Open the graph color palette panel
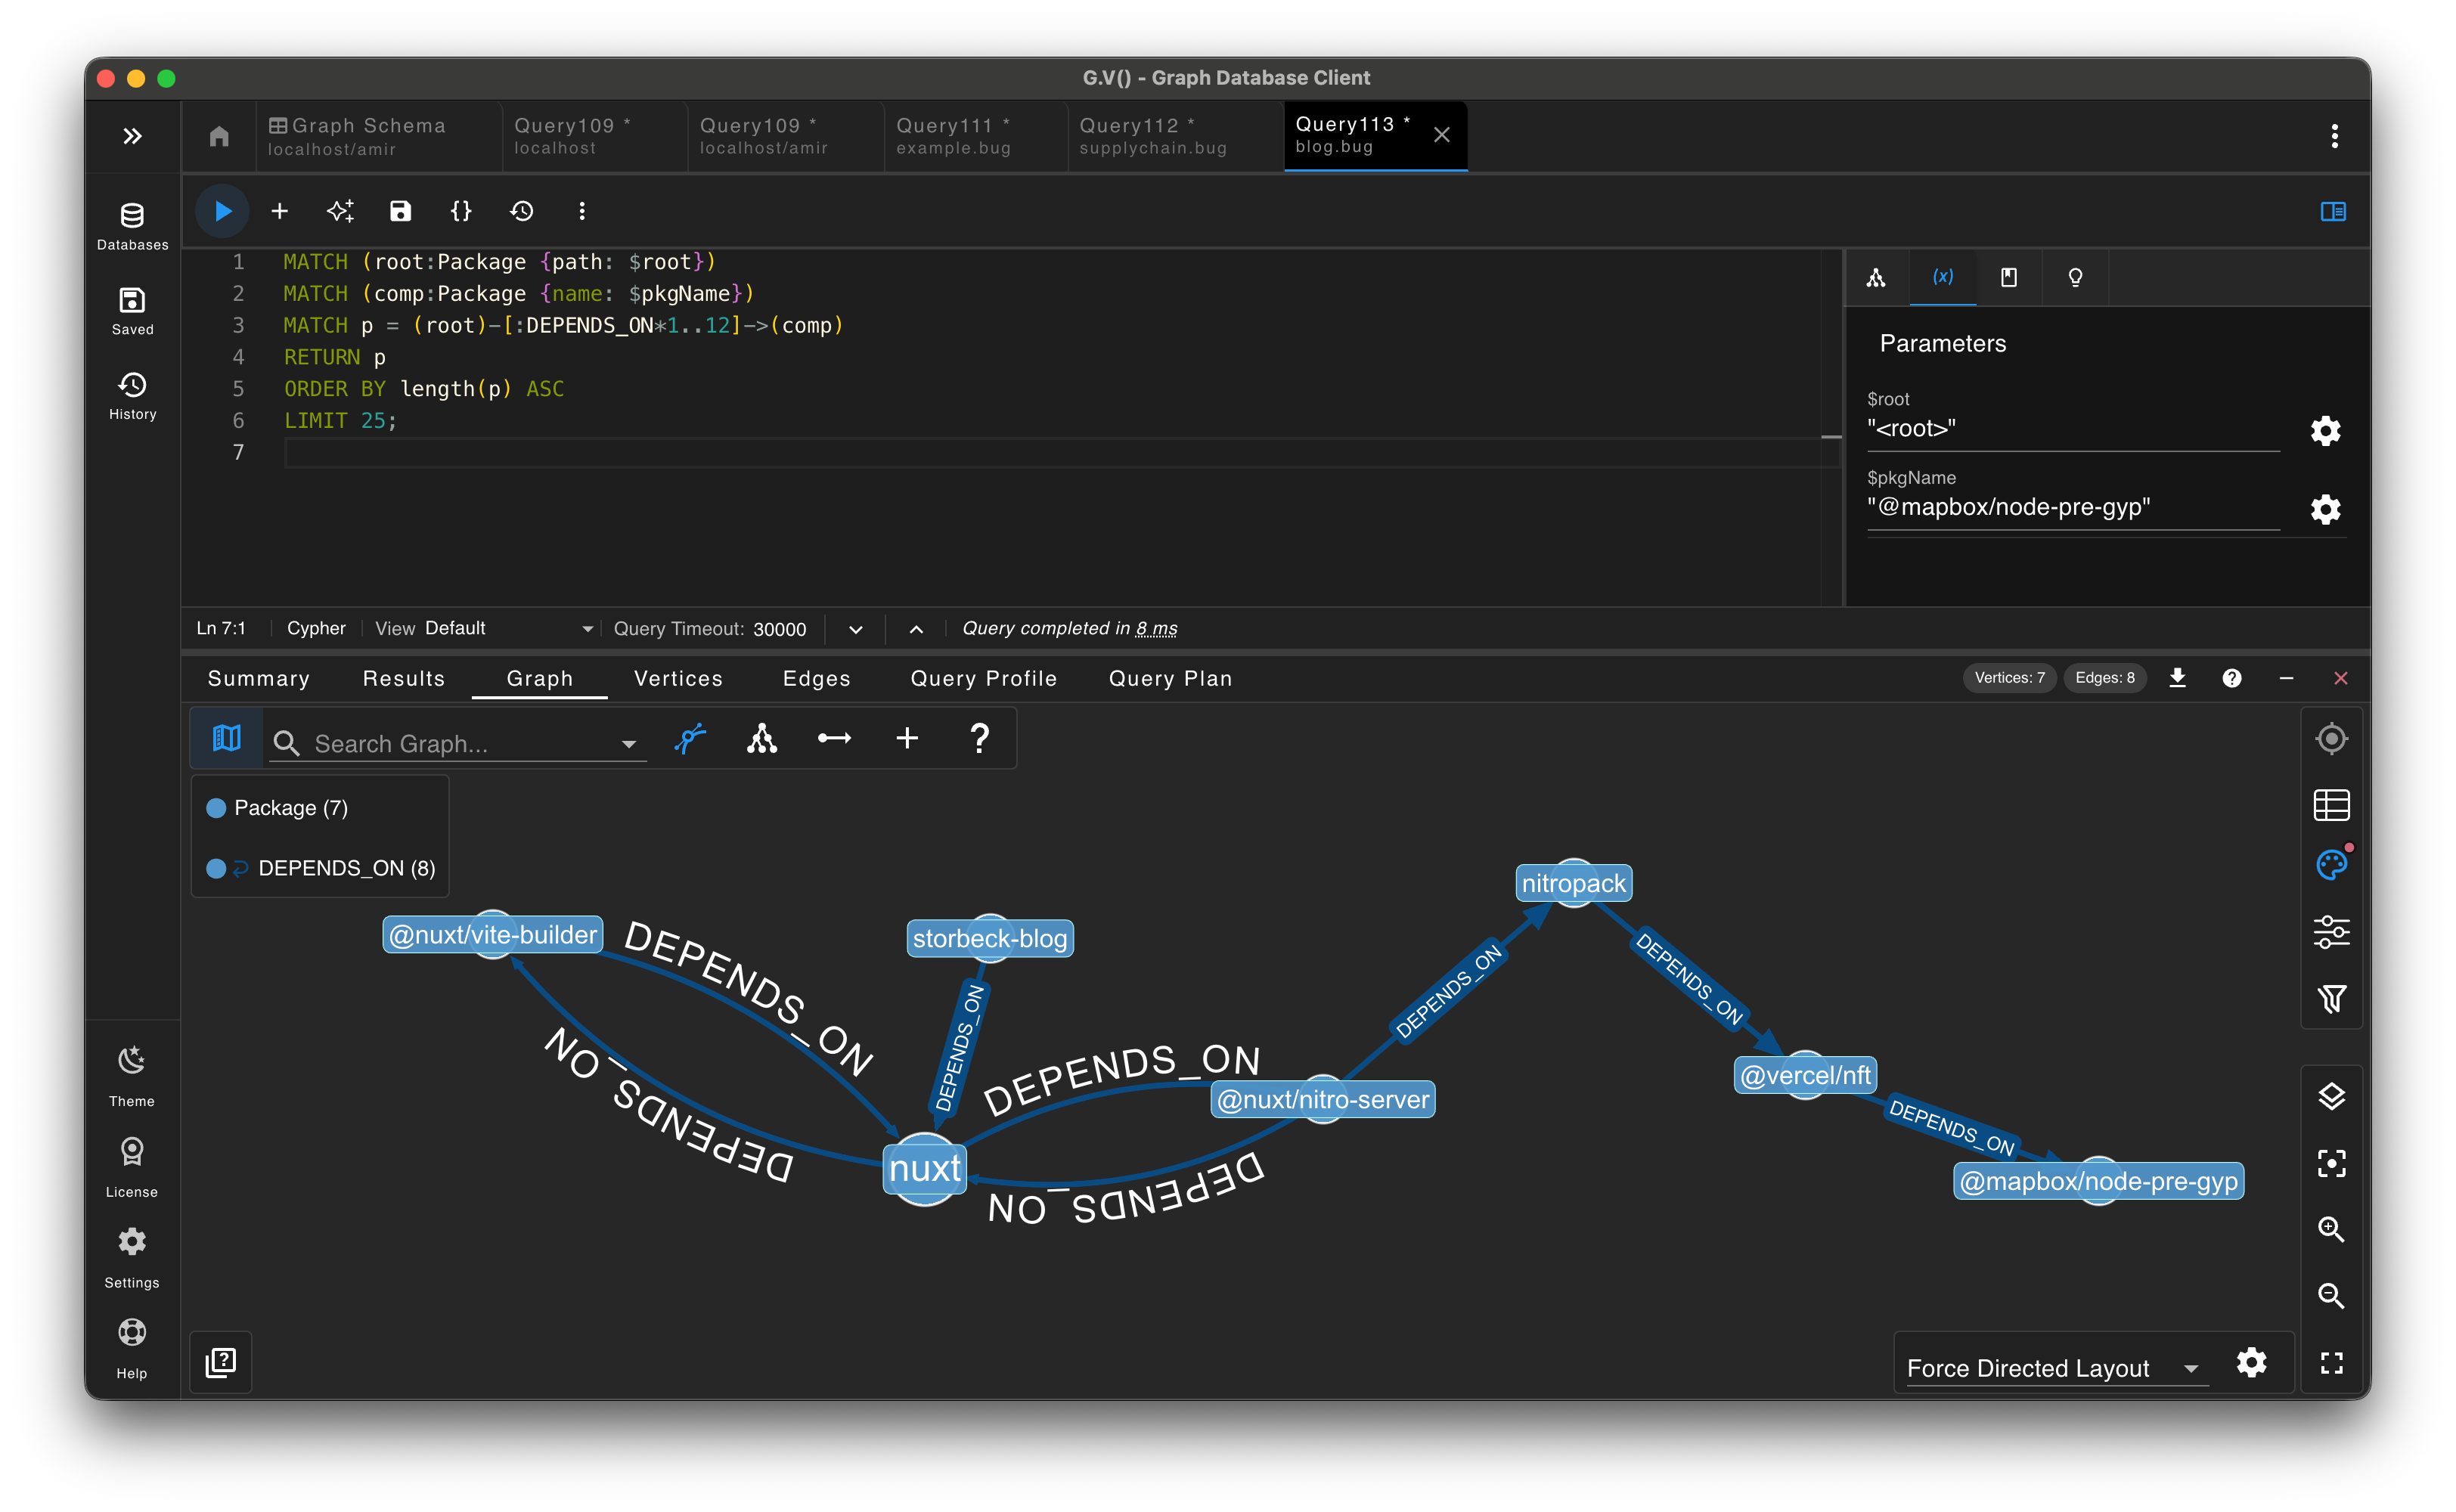The image size is (2456, 1512). click(2332, 864)
